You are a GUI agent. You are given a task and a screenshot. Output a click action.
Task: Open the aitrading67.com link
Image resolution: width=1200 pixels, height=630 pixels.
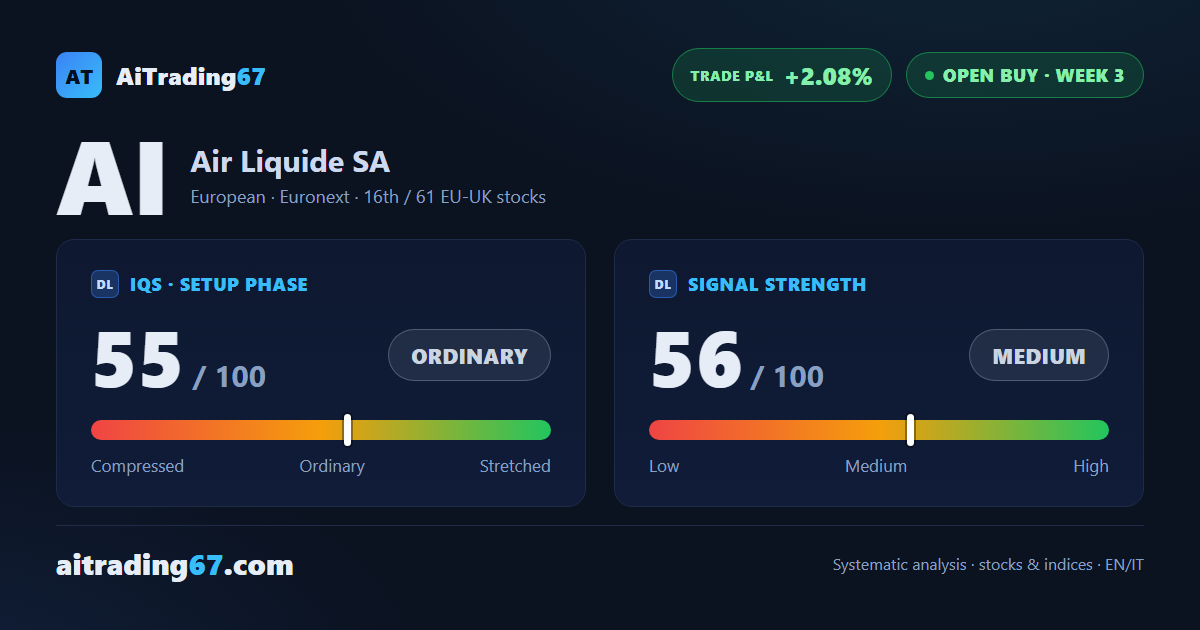coord(175,566)
